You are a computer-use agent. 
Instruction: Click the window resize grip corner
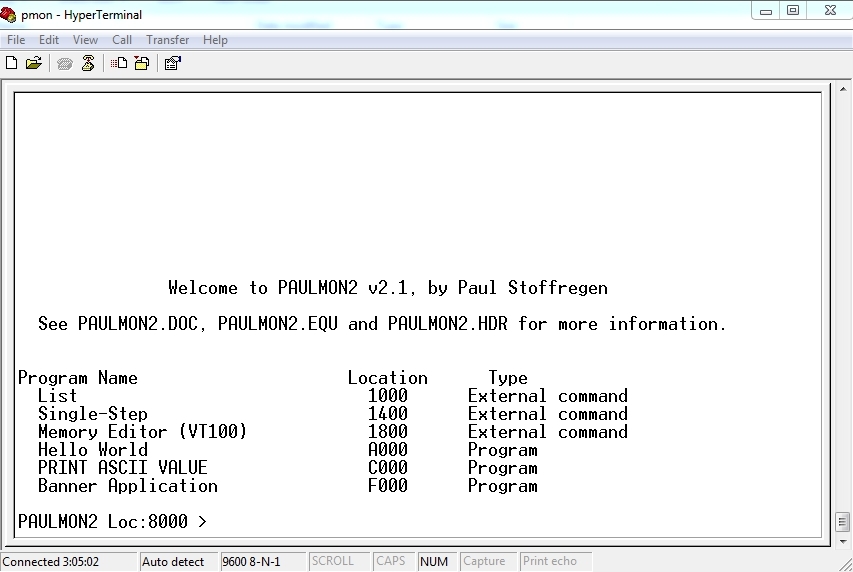click(845, 564)
